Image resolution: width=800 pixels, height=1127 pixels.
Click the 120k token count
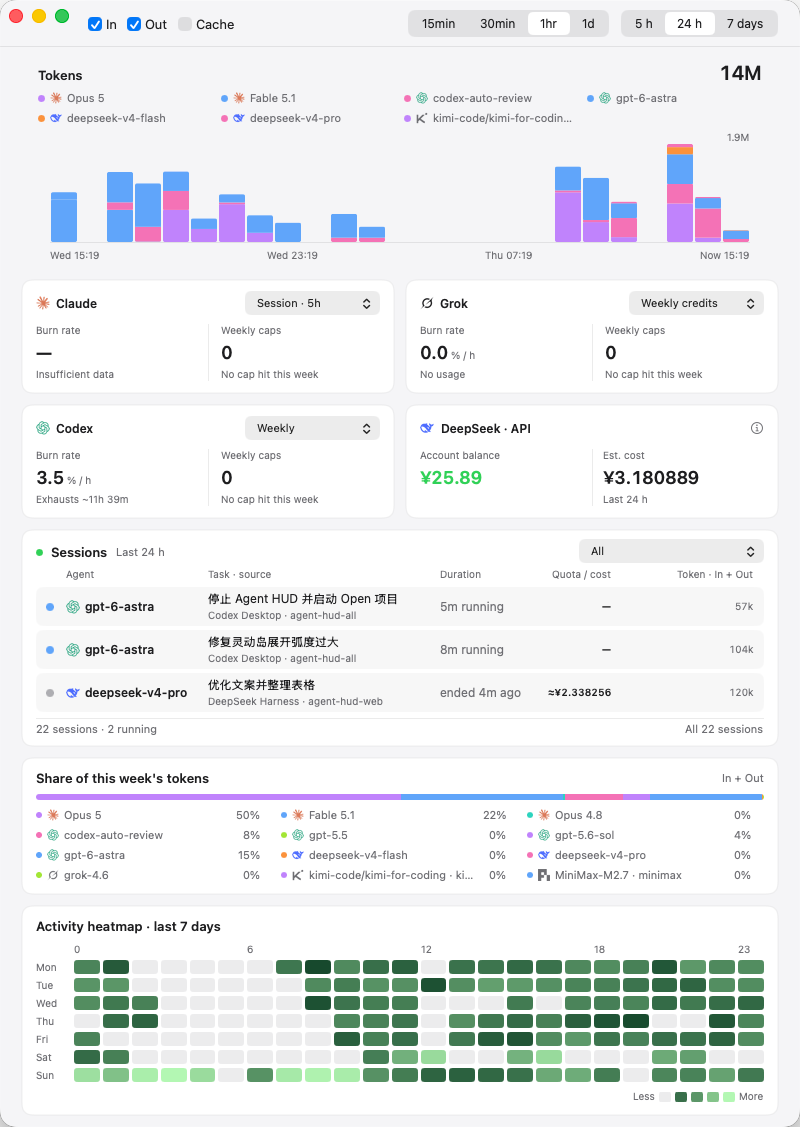click(x=742, y=693)
